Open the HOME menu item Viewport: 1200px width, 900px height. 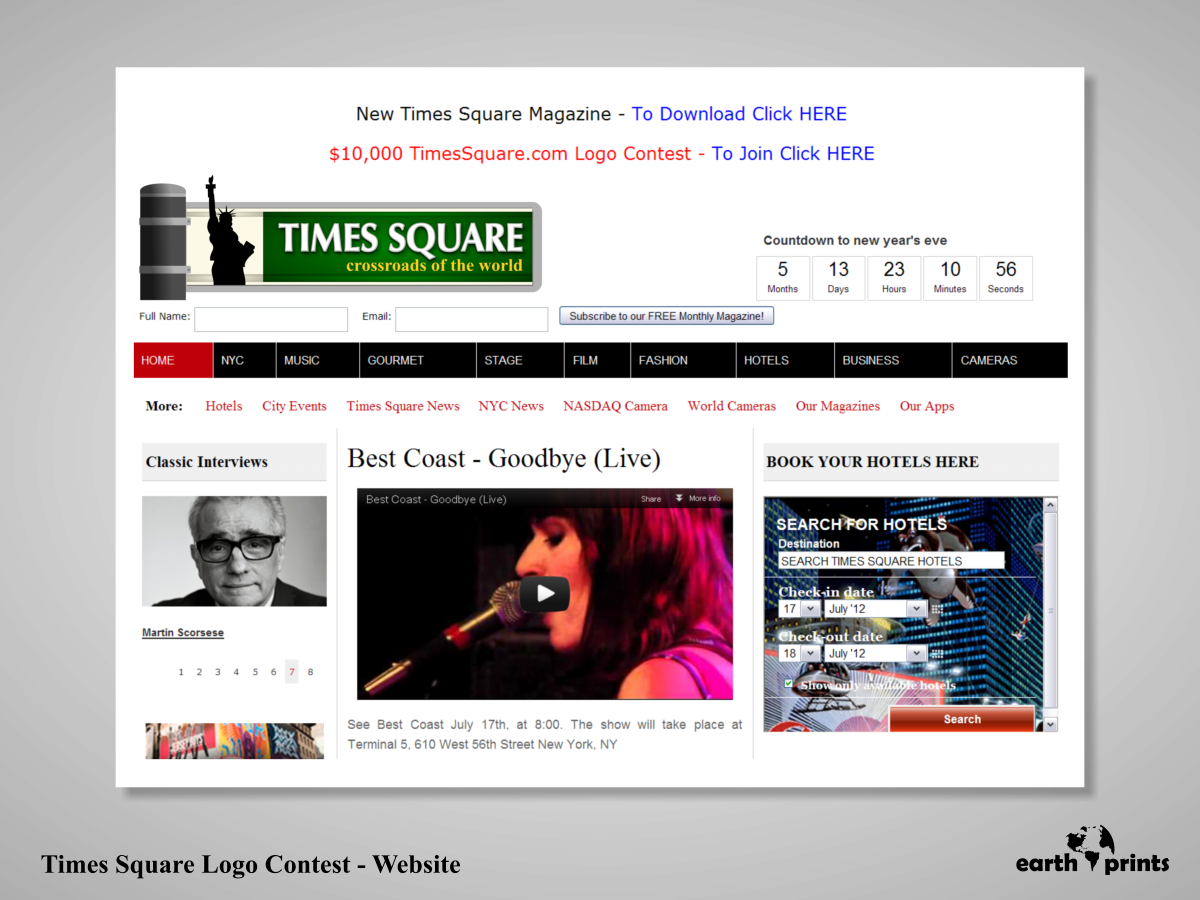(x=173, y=360)
